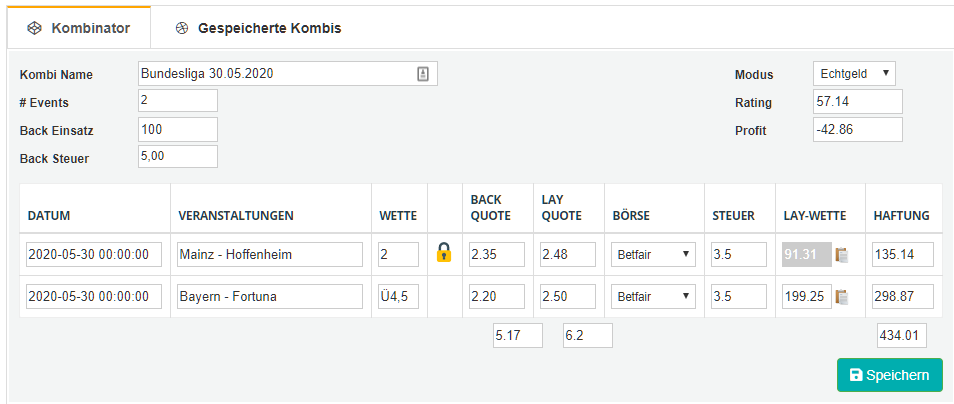Image resolution: width=954 pixels, height=404 pixels.
Task: Open Börse dropdown for Bayern - Fortuna row
Action: [653, 296]
